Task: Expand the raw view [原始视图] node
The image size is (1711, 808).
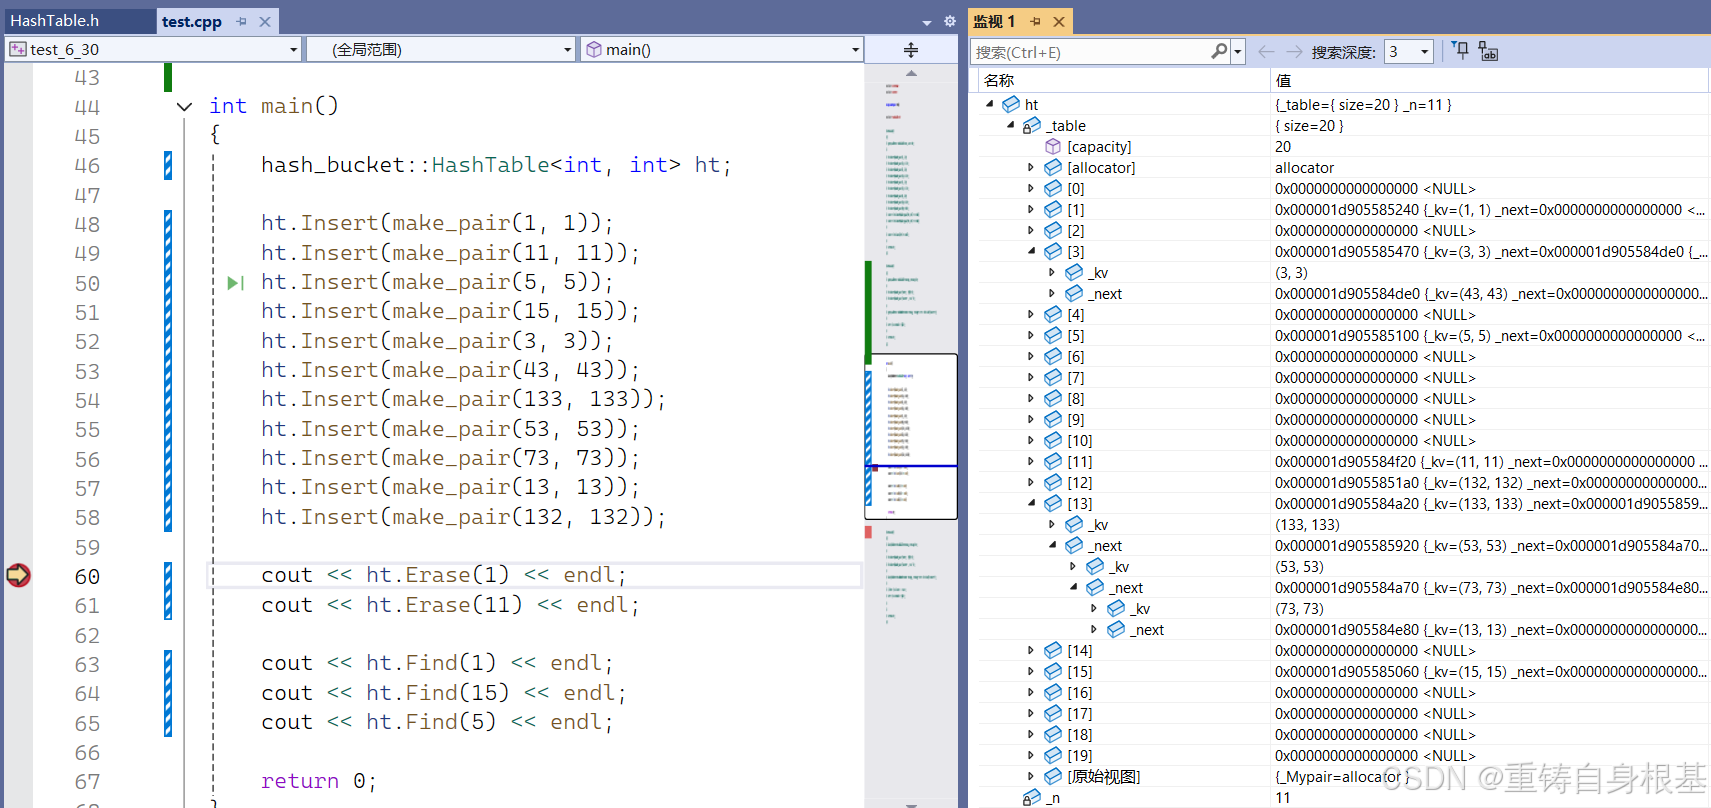Action: click(x=1031, y=776)
